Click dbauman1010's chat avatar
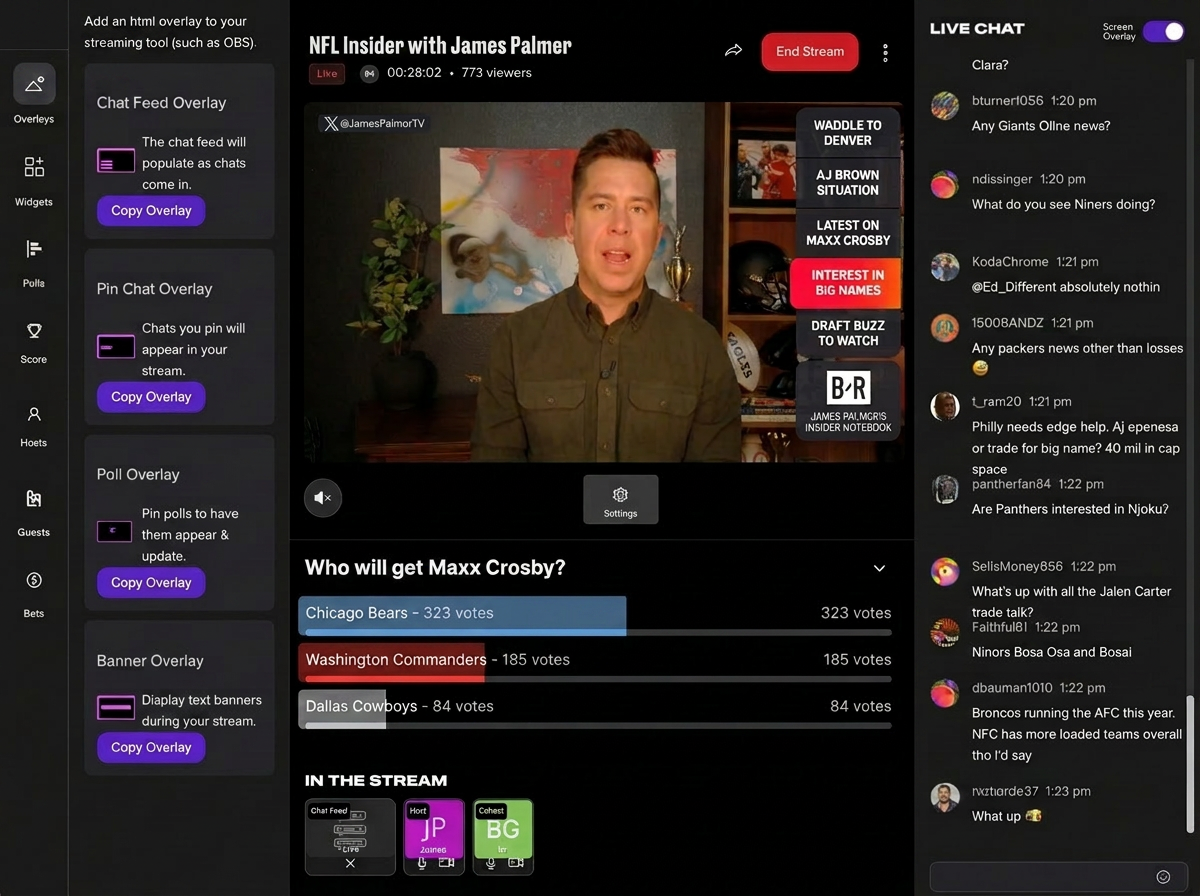 [945, 693]
